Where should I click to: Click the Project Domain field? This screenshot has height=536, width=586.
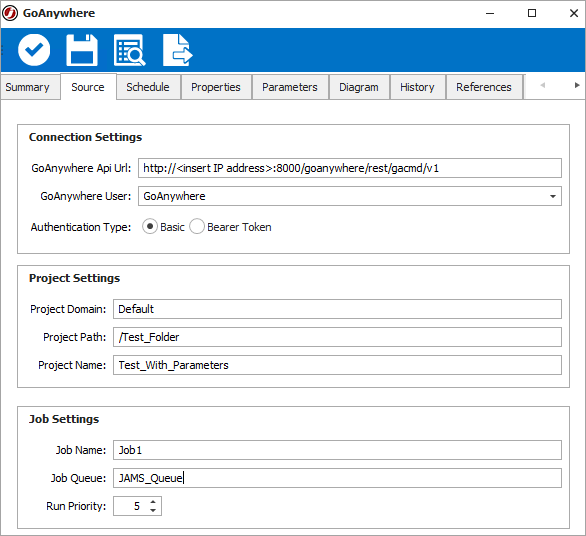click(x=337, y=309)
